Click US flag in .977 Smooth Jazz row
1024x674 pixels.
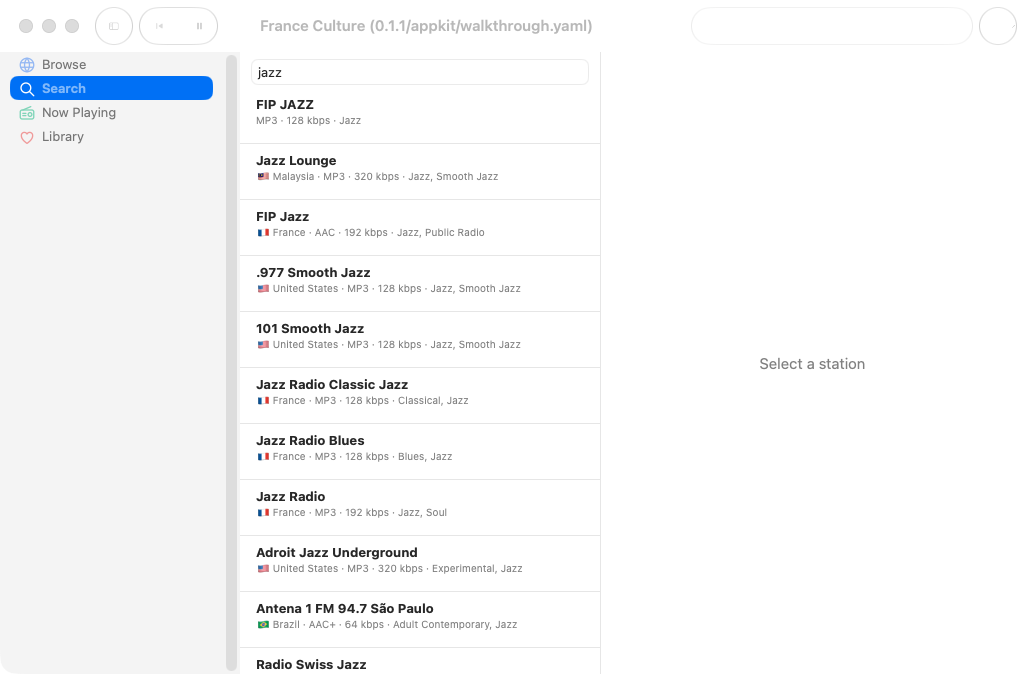pos(263,289)
